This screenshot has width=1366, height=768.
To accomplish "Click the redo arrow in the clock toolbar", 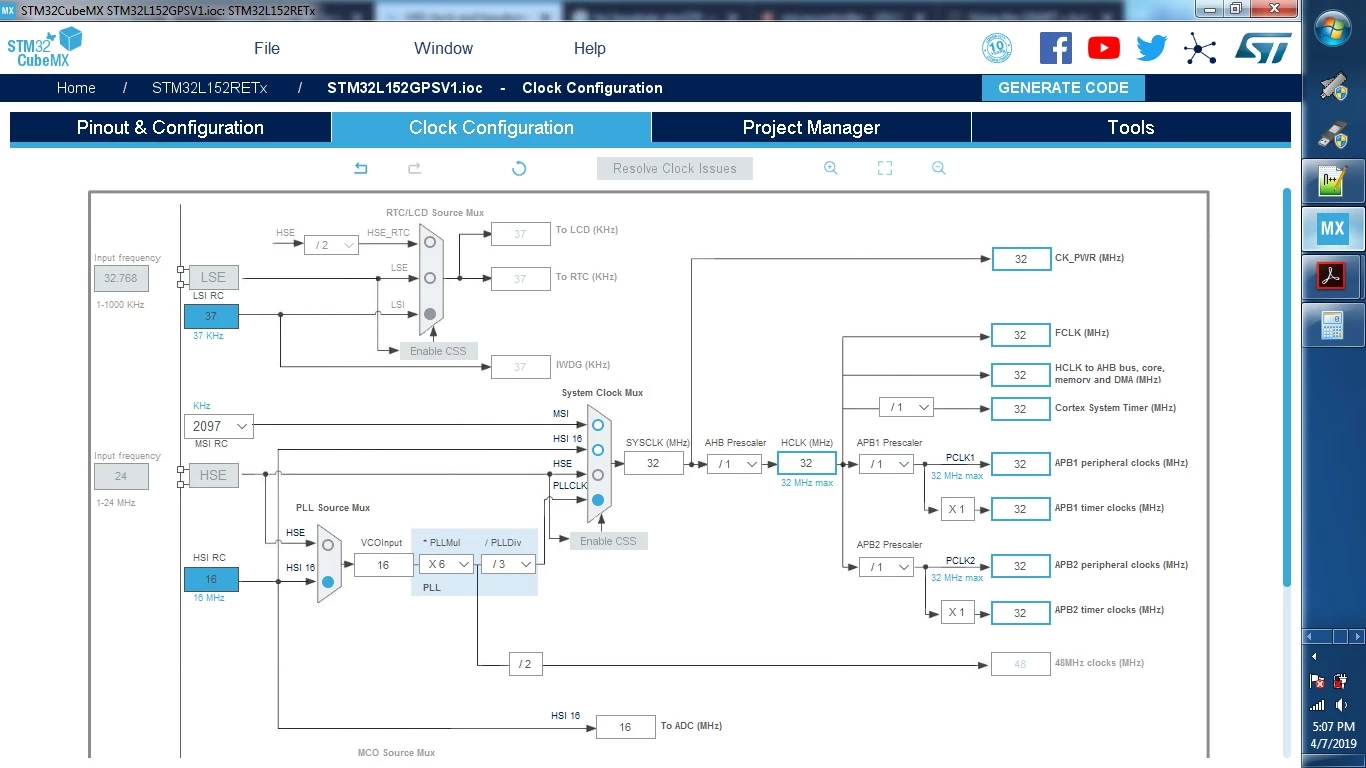I will (x=414, y=169).
